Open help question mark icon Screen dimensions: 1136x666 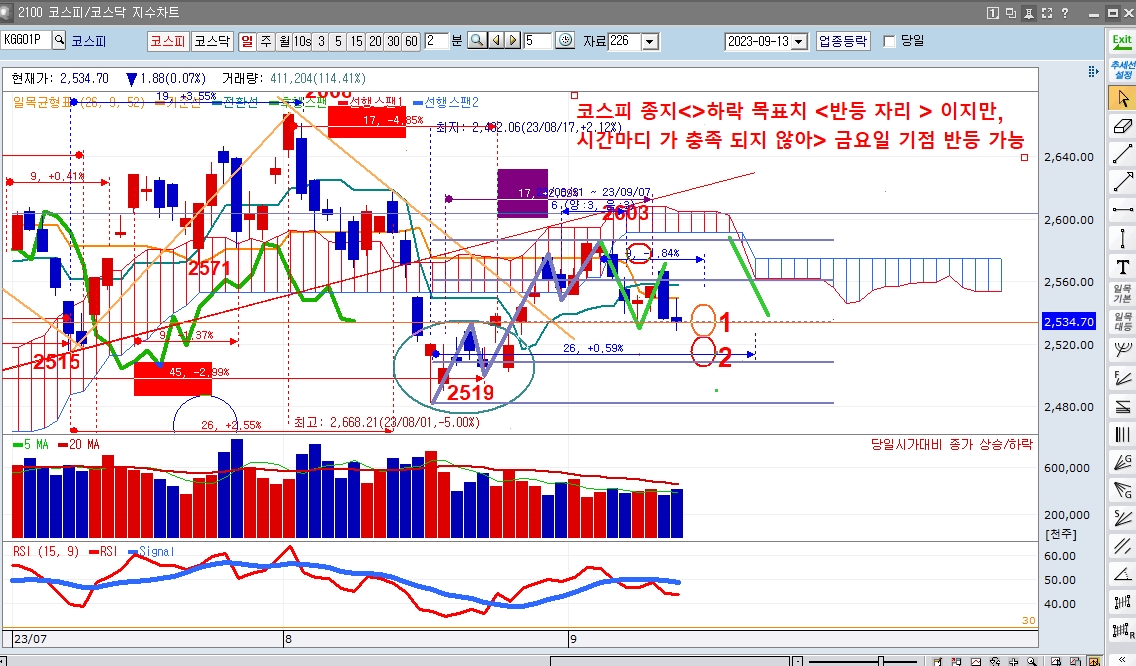coord(1065,13)
